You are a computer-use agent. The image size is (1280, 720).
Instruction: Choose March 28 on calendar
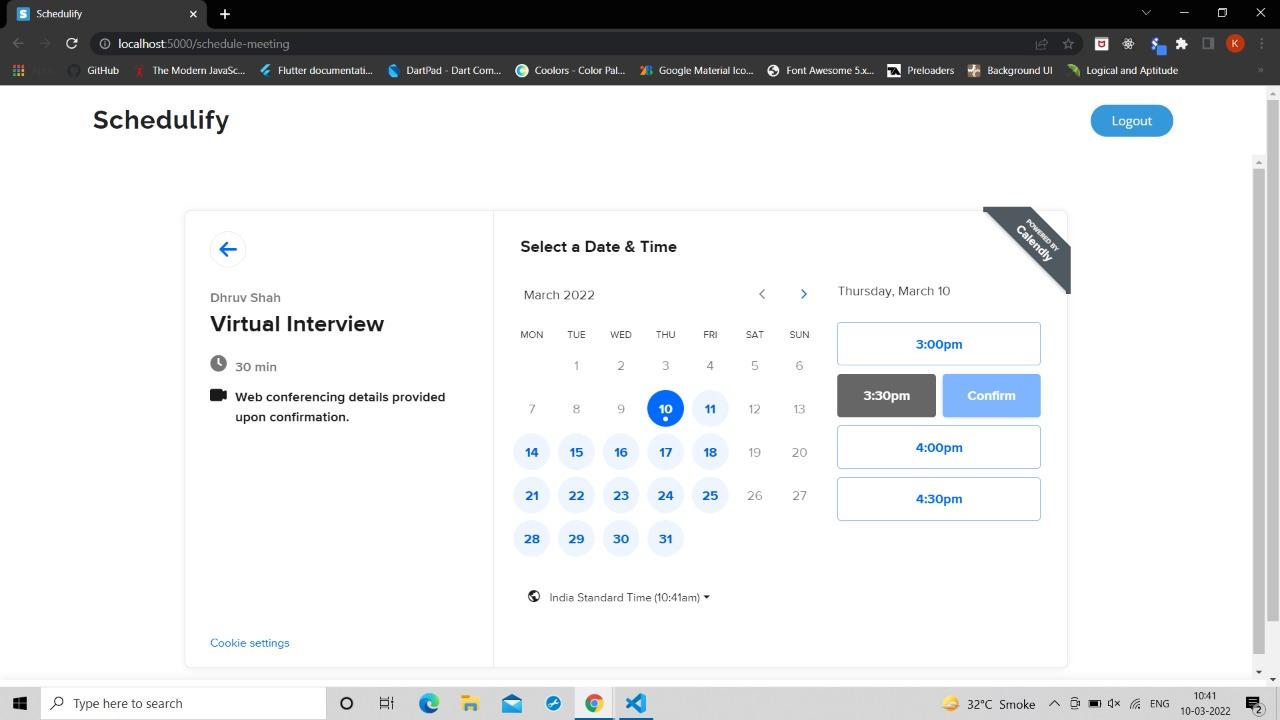pyautogui.click(x=532, y=539)
